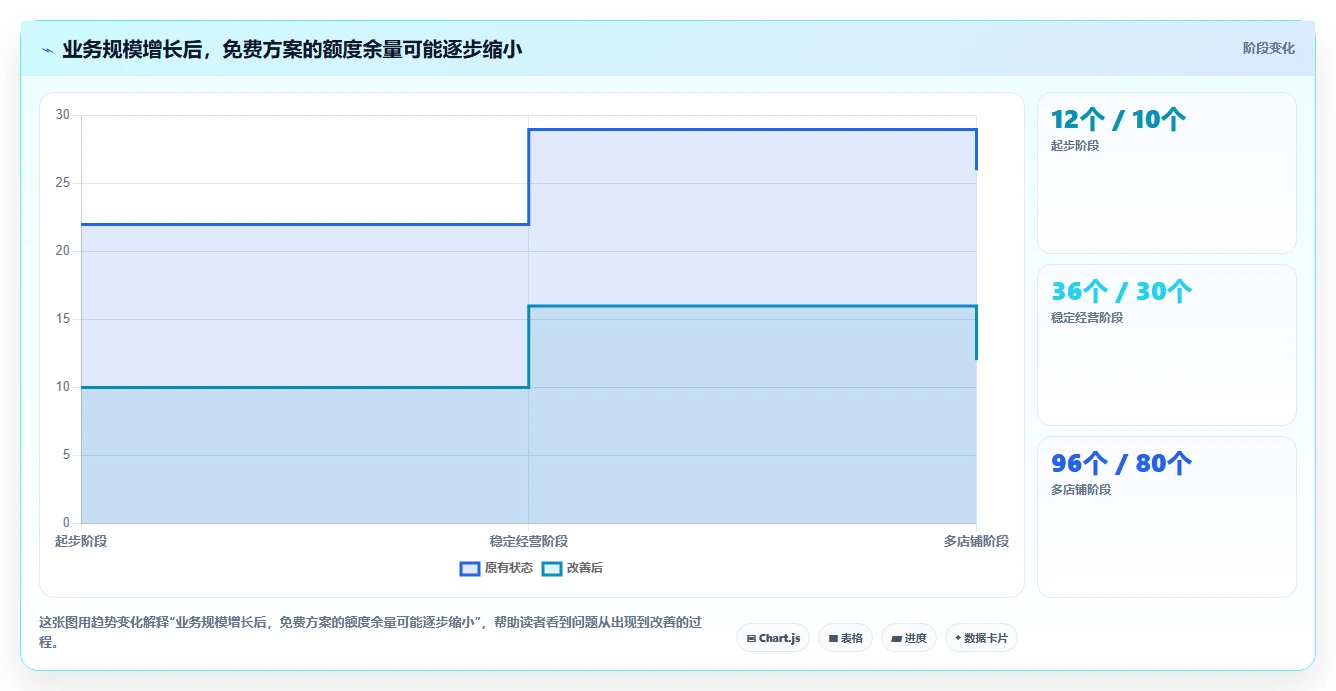Open the 起步阶段 data card
The image size is (1336, 691).
[x=1167, y=173]
